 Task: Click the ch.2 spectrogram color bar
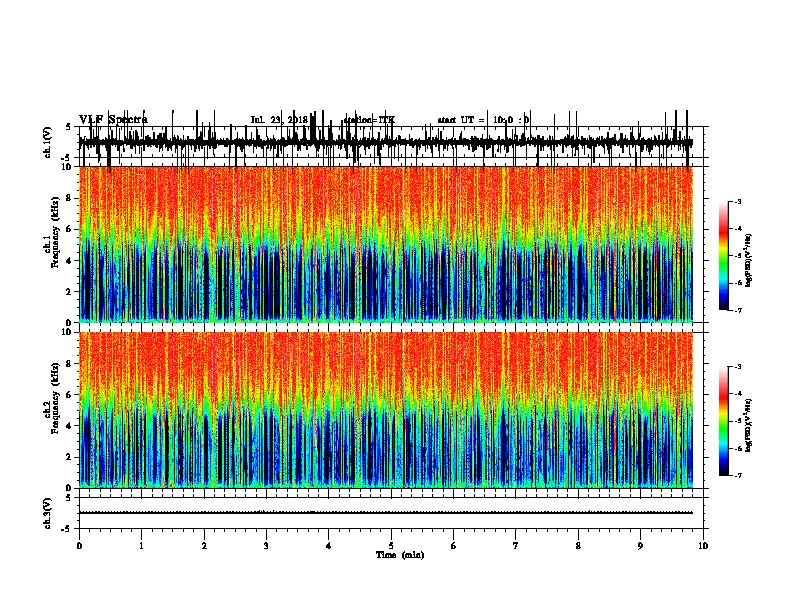(x=723, y=421)
